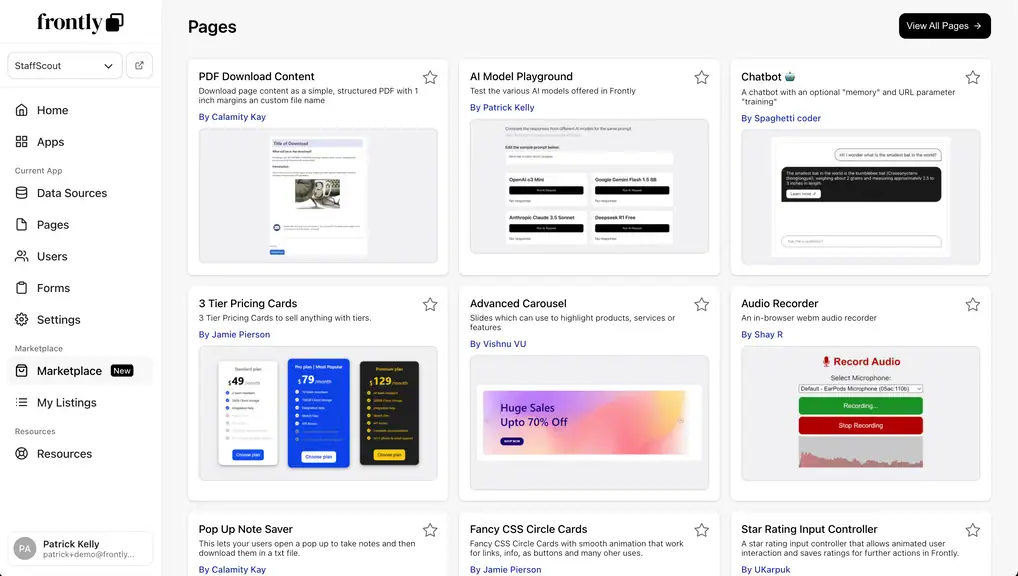
Task: Click the Settings gear icon
Action: pyautogui.click(x=22, y=320)
